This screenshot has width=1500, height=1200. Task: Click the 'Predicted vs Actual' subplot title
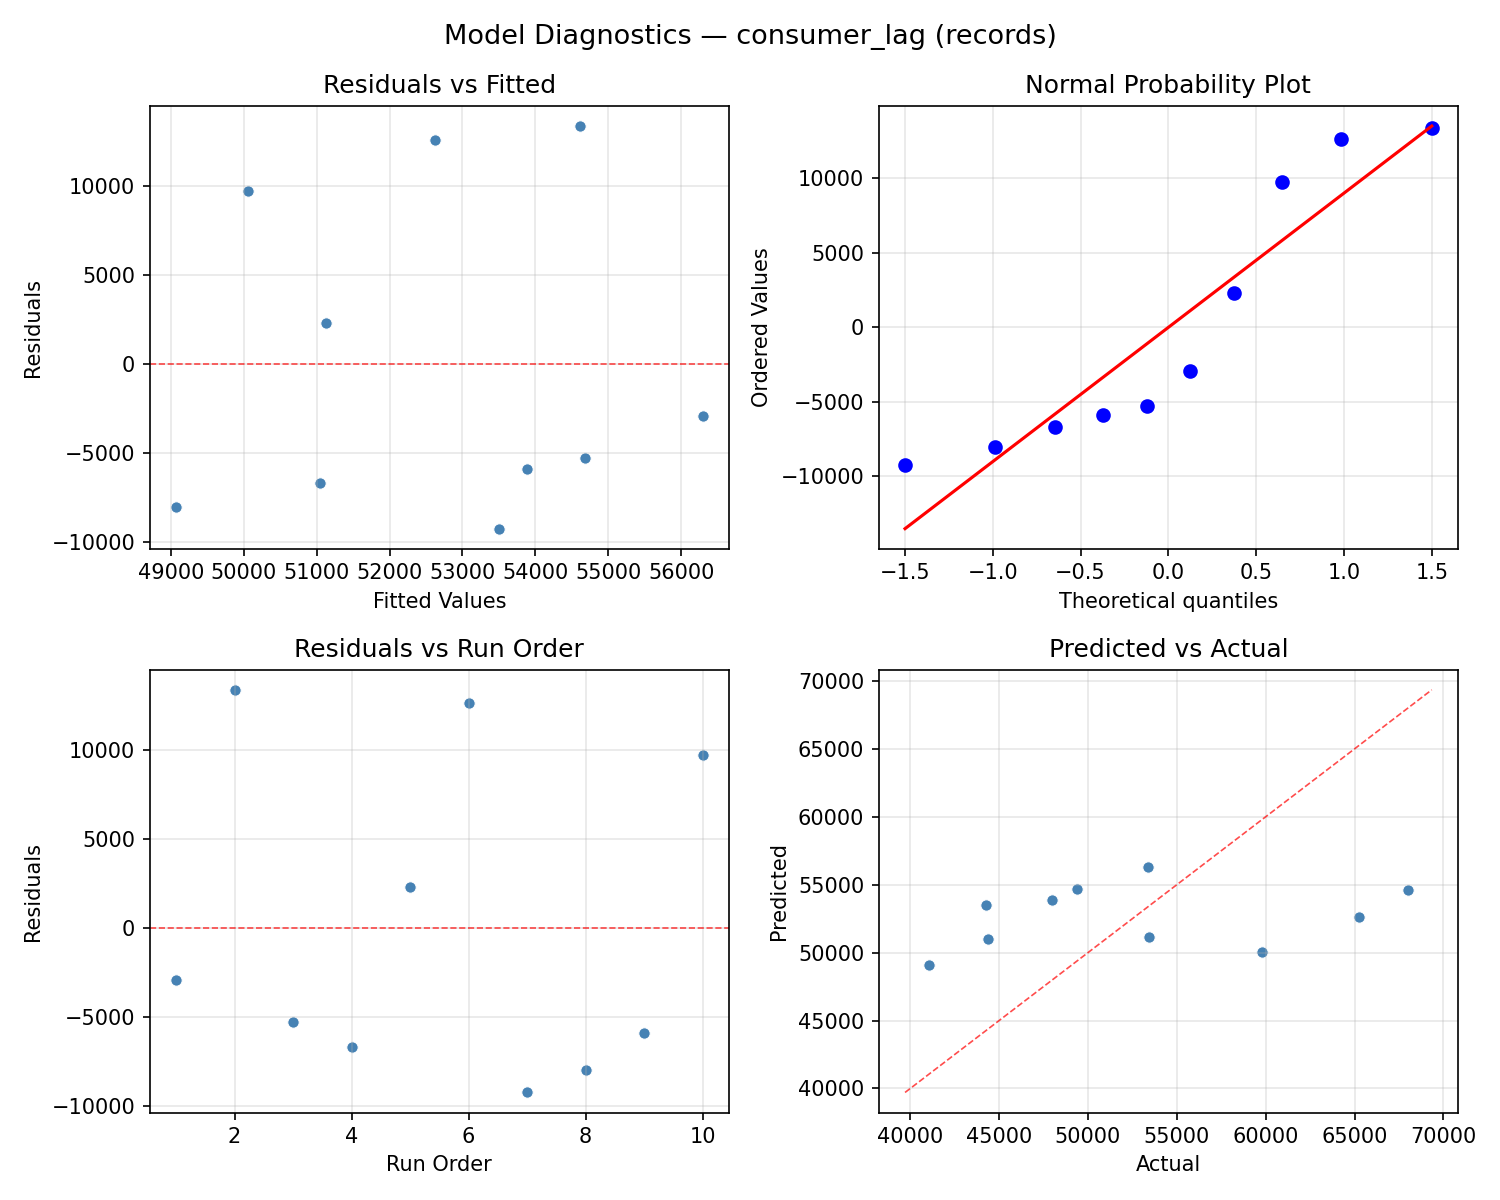(1167, 647)
